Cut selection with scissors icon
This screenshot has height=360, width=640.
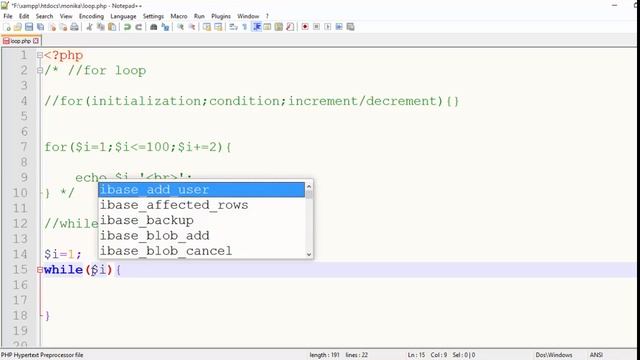(89, 27)
